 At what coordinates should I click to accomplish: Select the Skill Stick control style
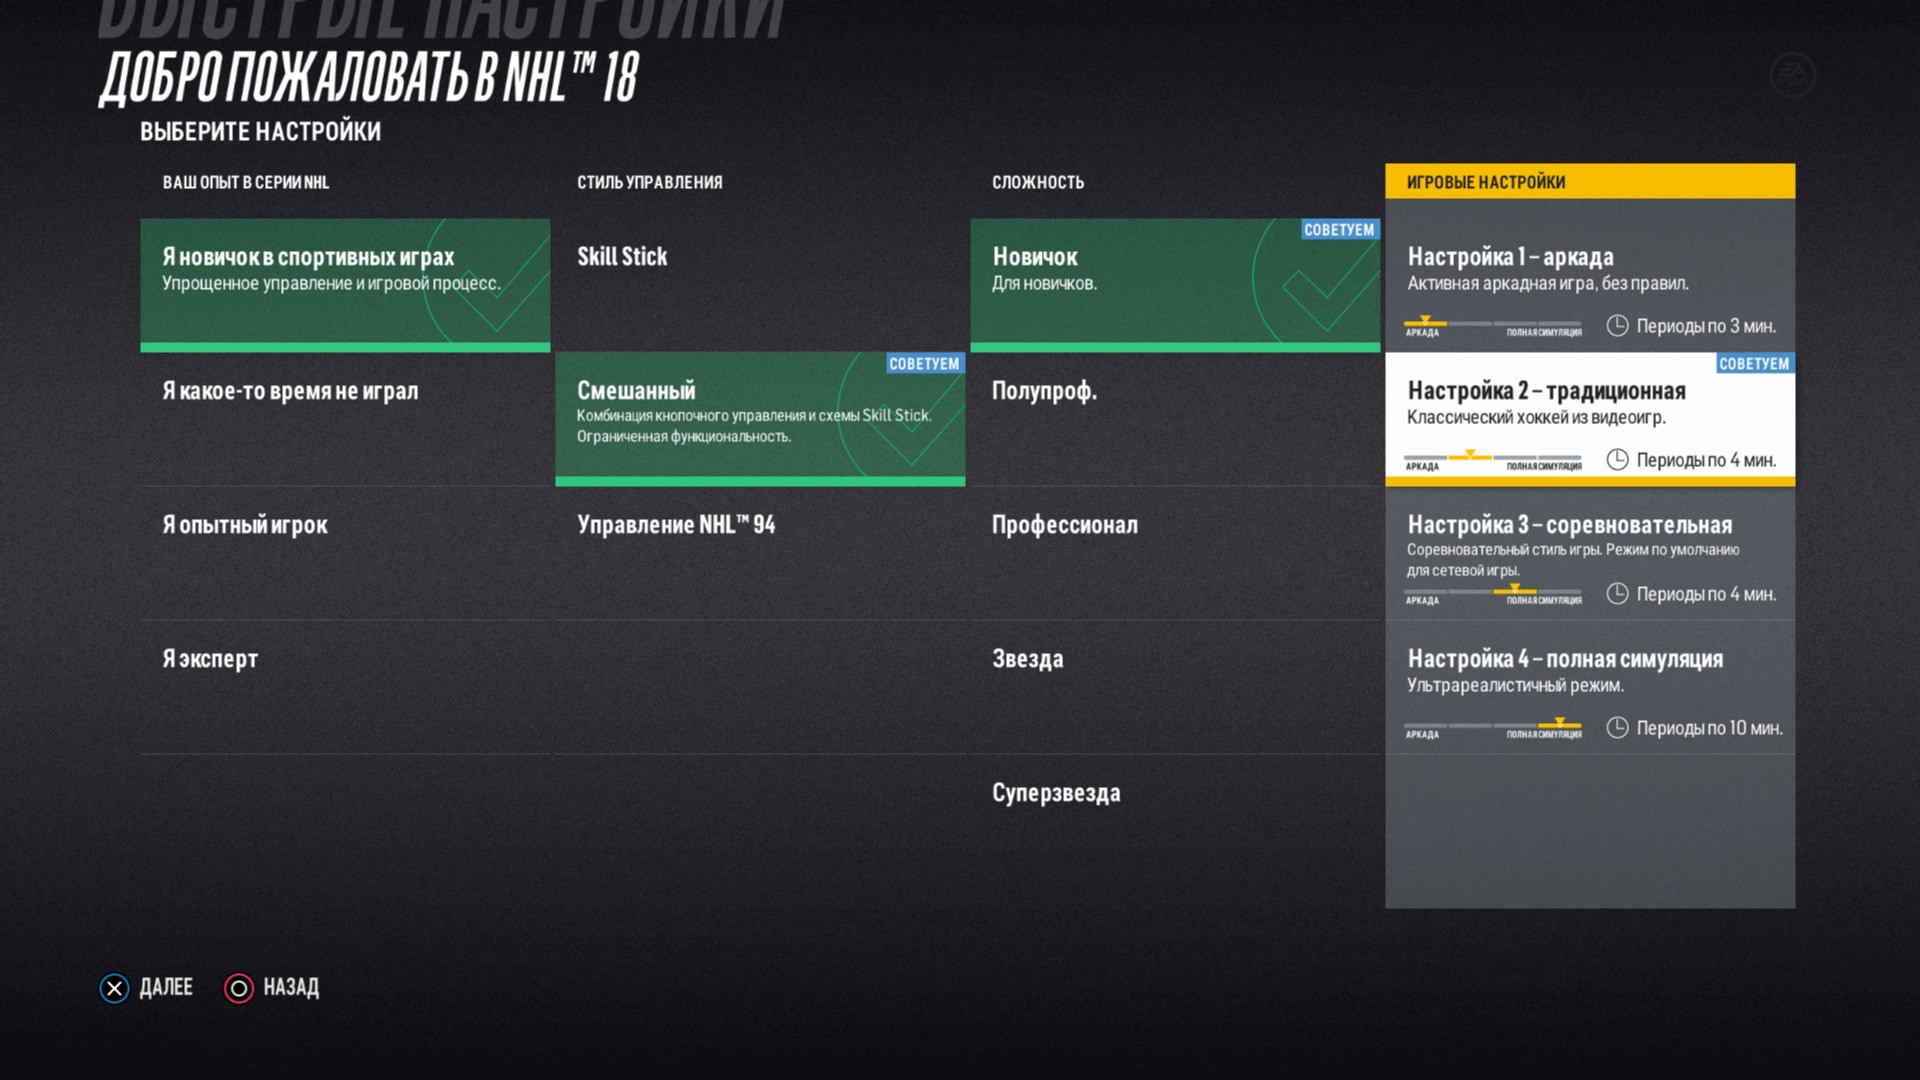click(760, 285)
